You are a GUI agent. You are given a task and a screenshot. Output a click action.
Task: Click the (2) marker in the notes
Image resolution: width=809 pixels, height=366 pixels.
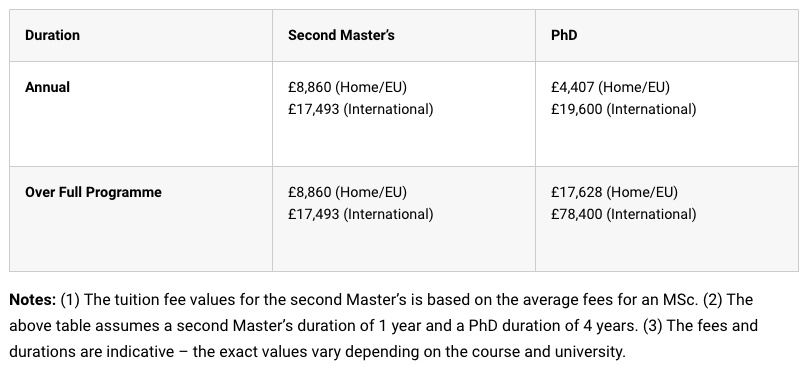point(714,299)
